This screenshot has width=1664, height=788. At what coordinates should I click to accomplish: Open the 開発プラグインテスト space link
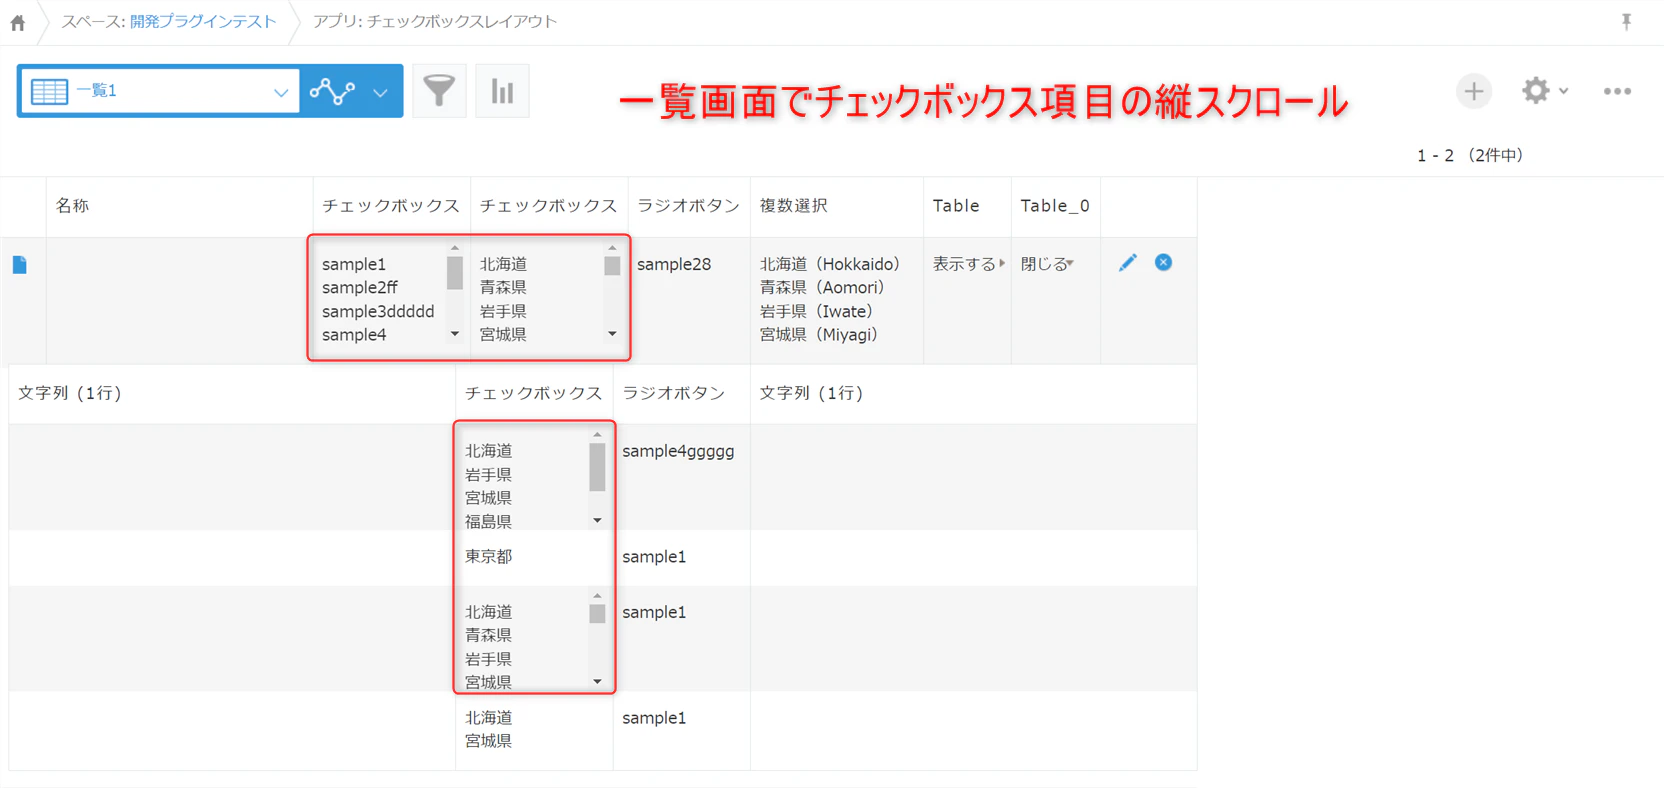coord(203,22)
